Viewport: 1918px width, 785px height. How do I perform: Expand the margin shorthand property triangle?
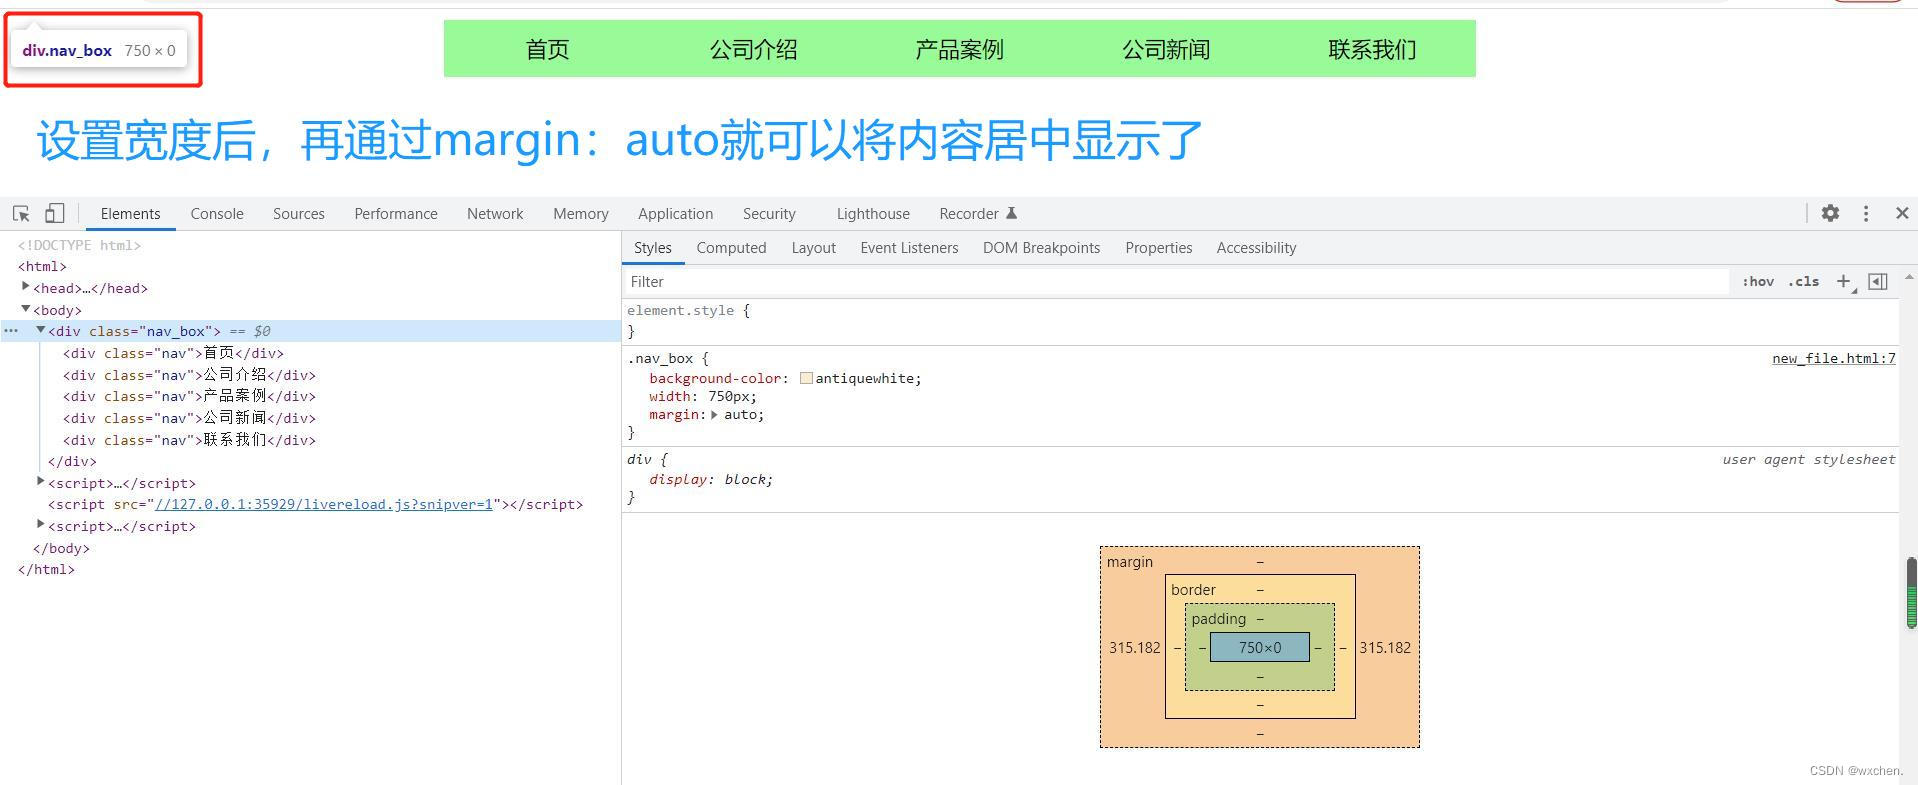(714, 414)
